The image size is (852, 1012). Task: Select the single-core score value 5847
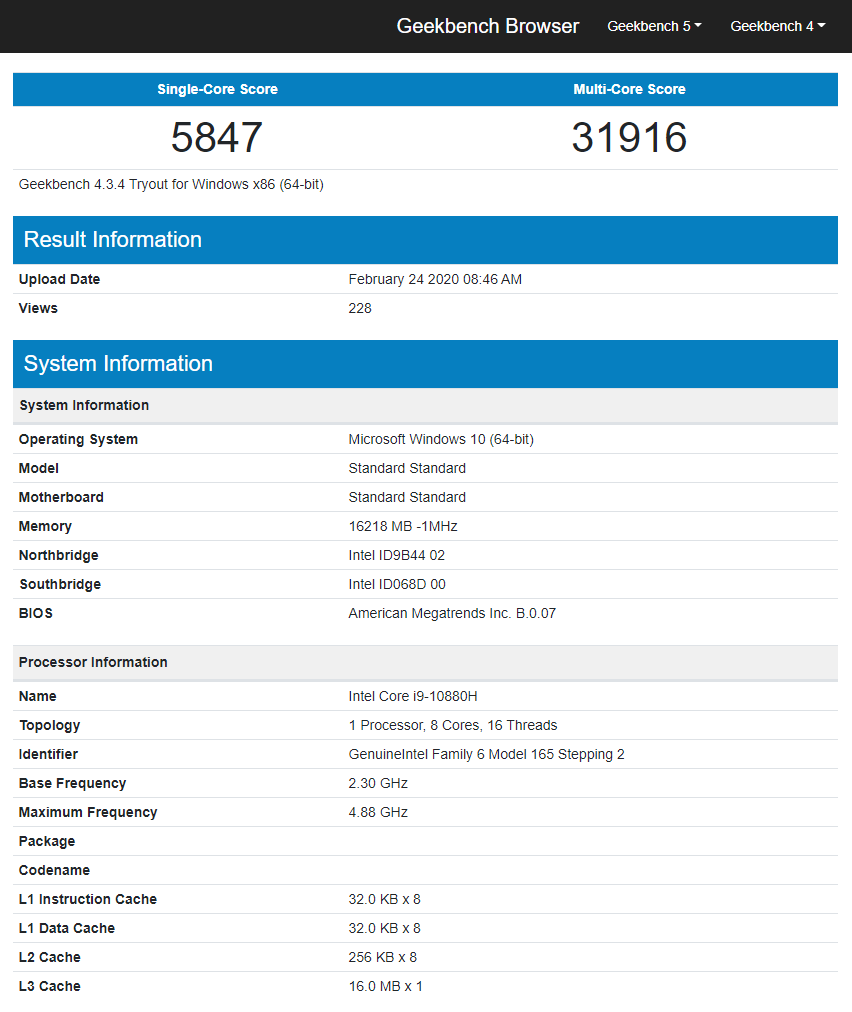click(x=217, y=137)
